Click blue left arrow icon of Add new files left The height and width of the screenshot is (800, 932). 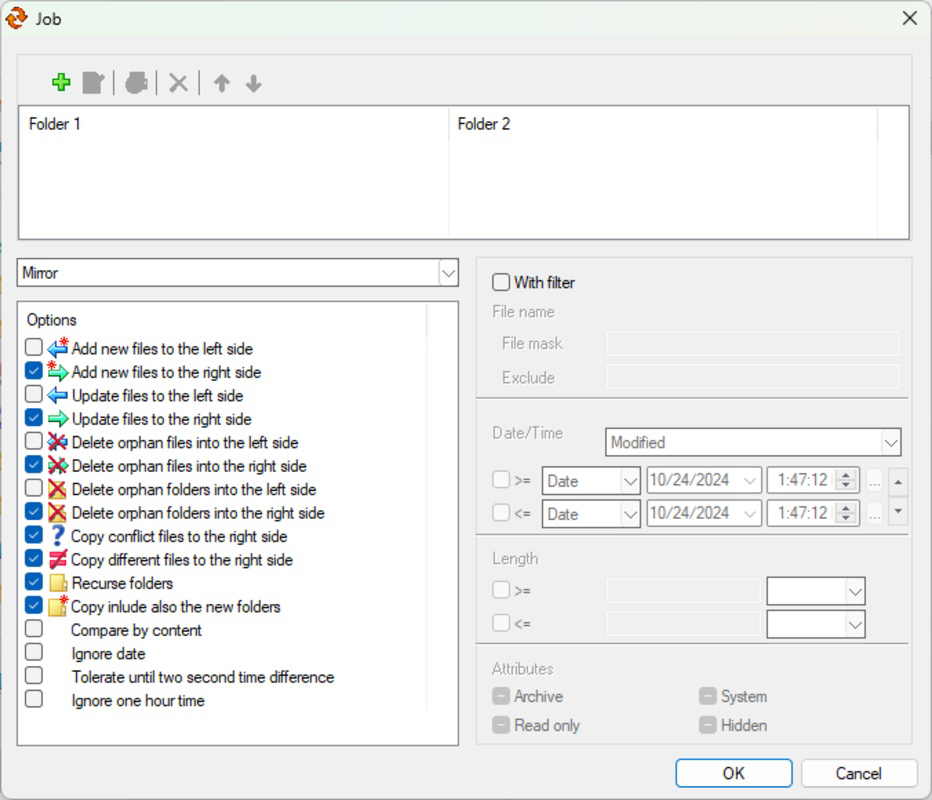[58, 348]
